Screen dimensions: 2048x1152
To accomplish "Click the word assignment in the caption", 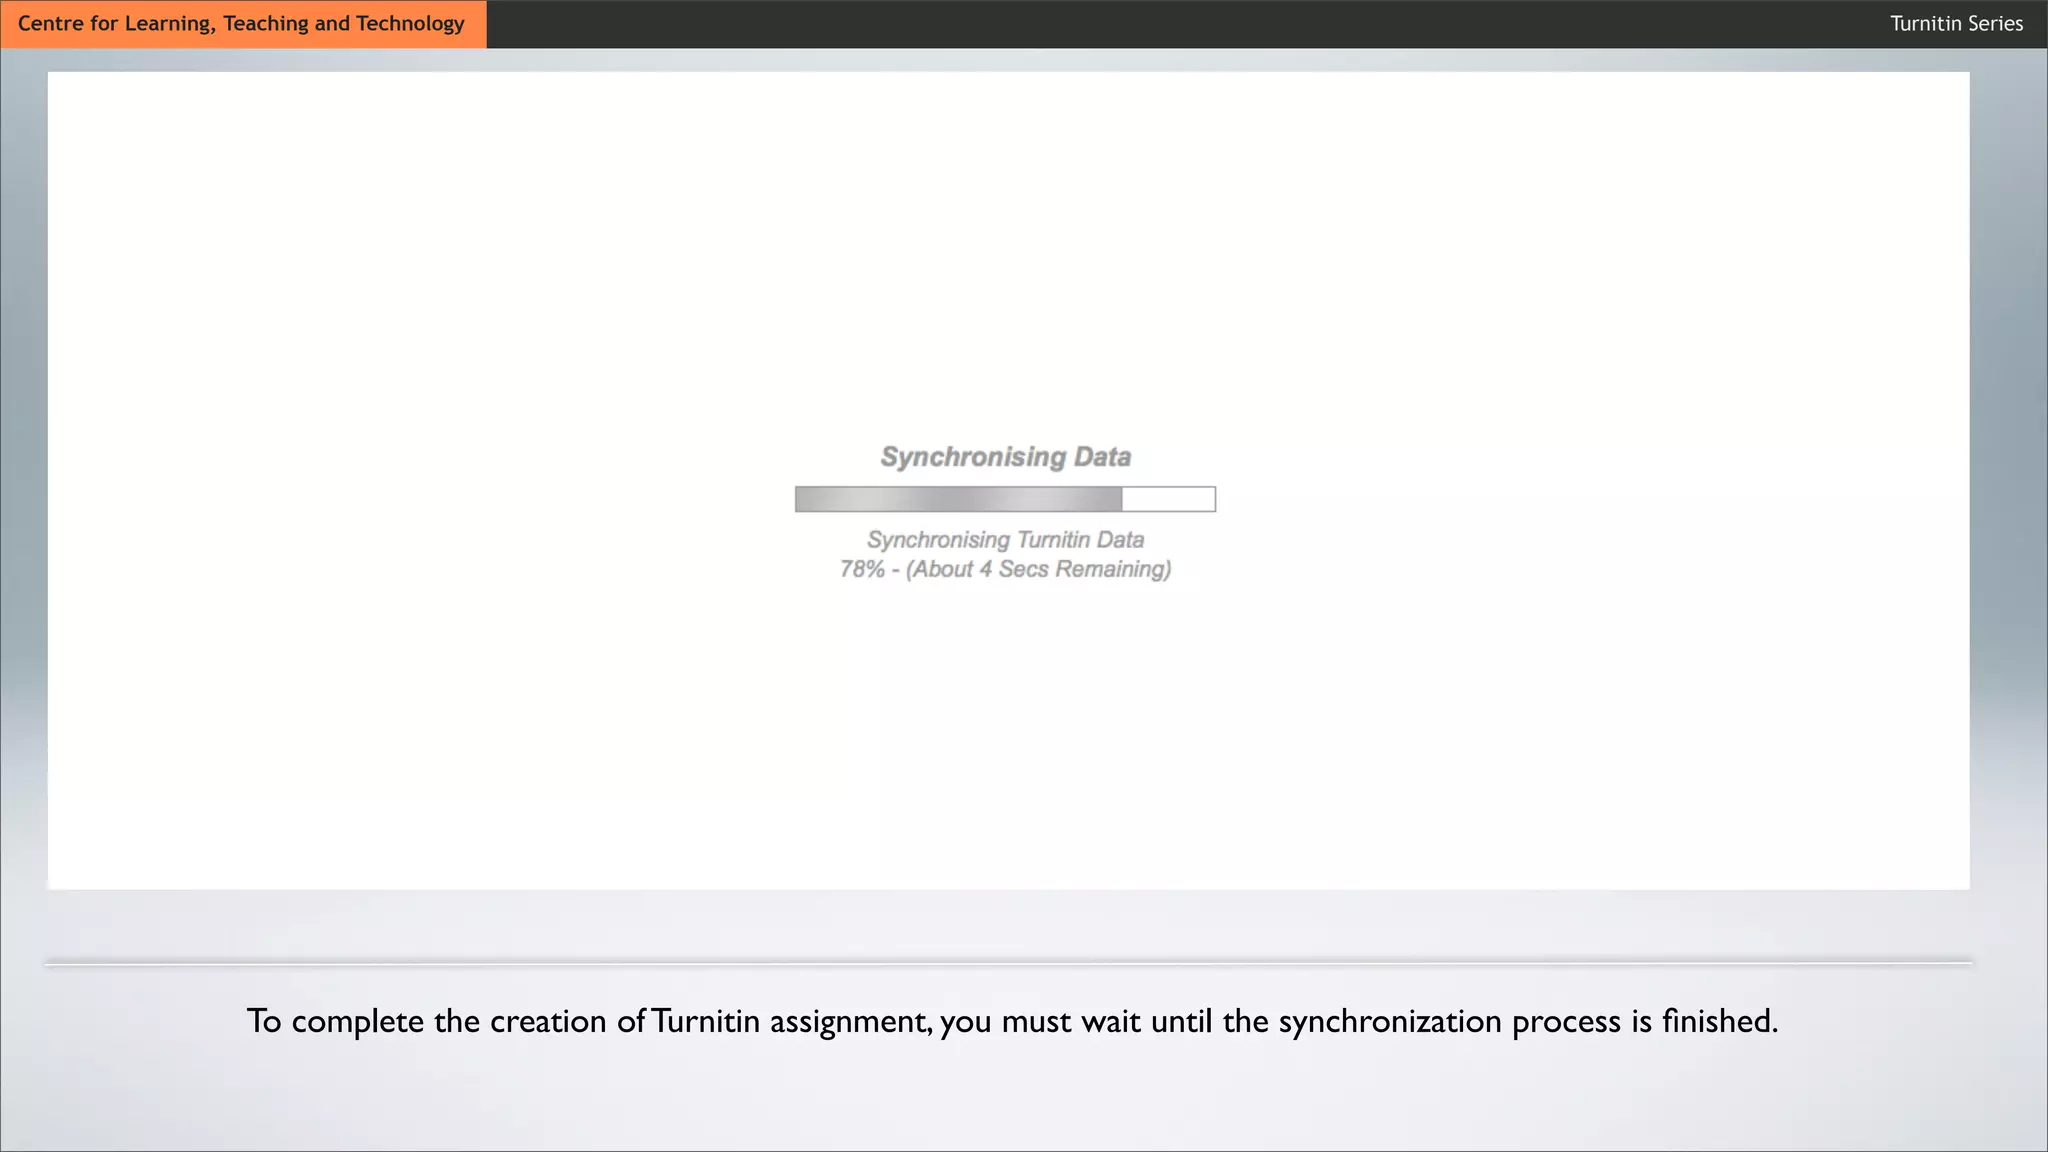I will click(850, 1022).
